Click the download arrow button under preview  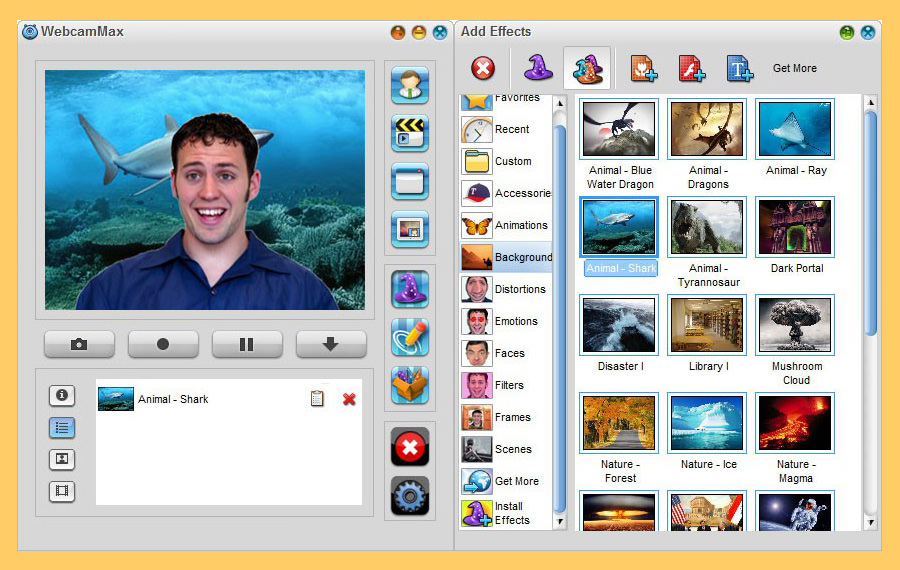tap(330, 344)
